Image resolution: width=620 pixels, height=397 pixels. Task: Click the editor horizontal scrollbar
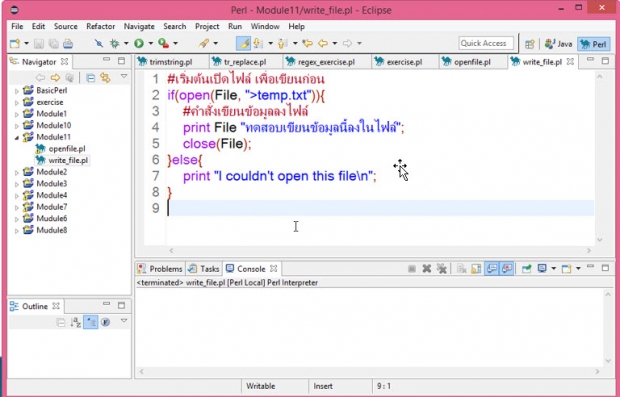point(380,250)
